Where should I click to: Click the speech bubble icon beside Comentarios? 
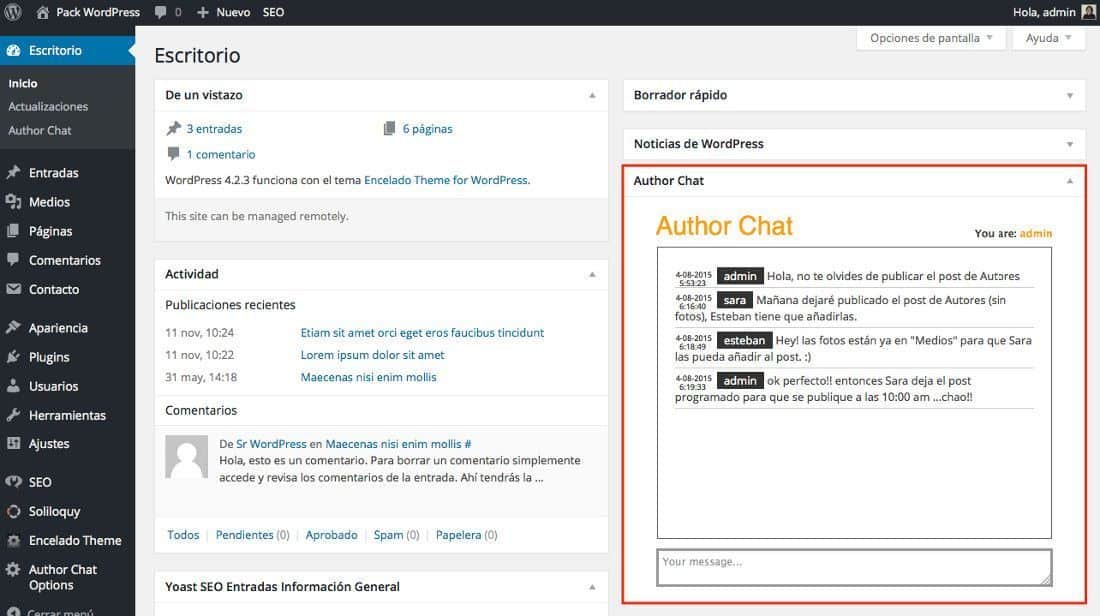coord(13,260)
